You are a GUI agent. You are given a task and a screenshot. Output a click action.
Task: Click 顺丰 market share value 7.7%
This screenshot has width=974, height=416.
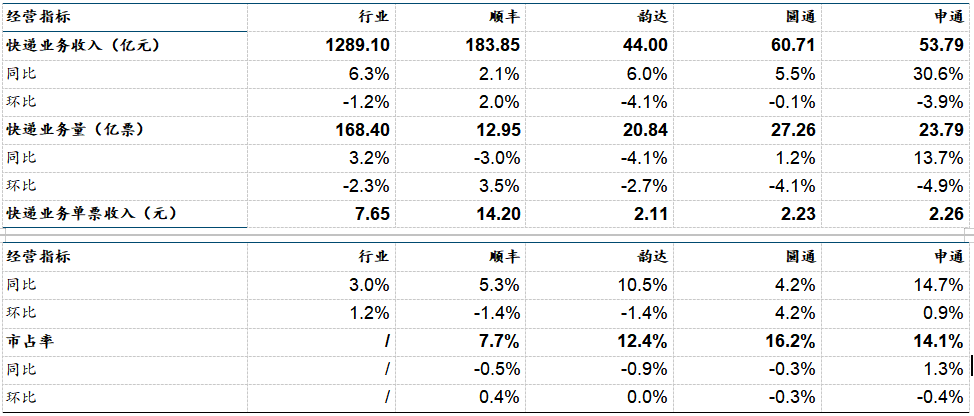501,341
